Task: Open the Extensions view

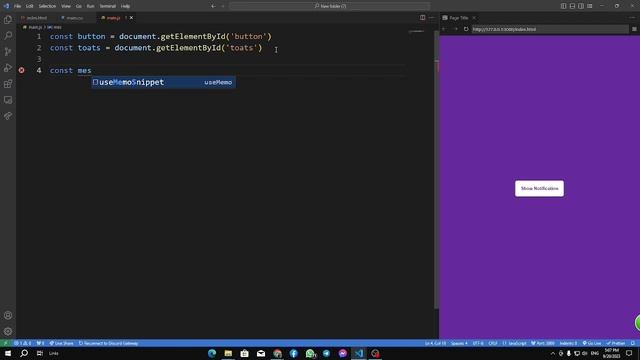Action: 8,84
